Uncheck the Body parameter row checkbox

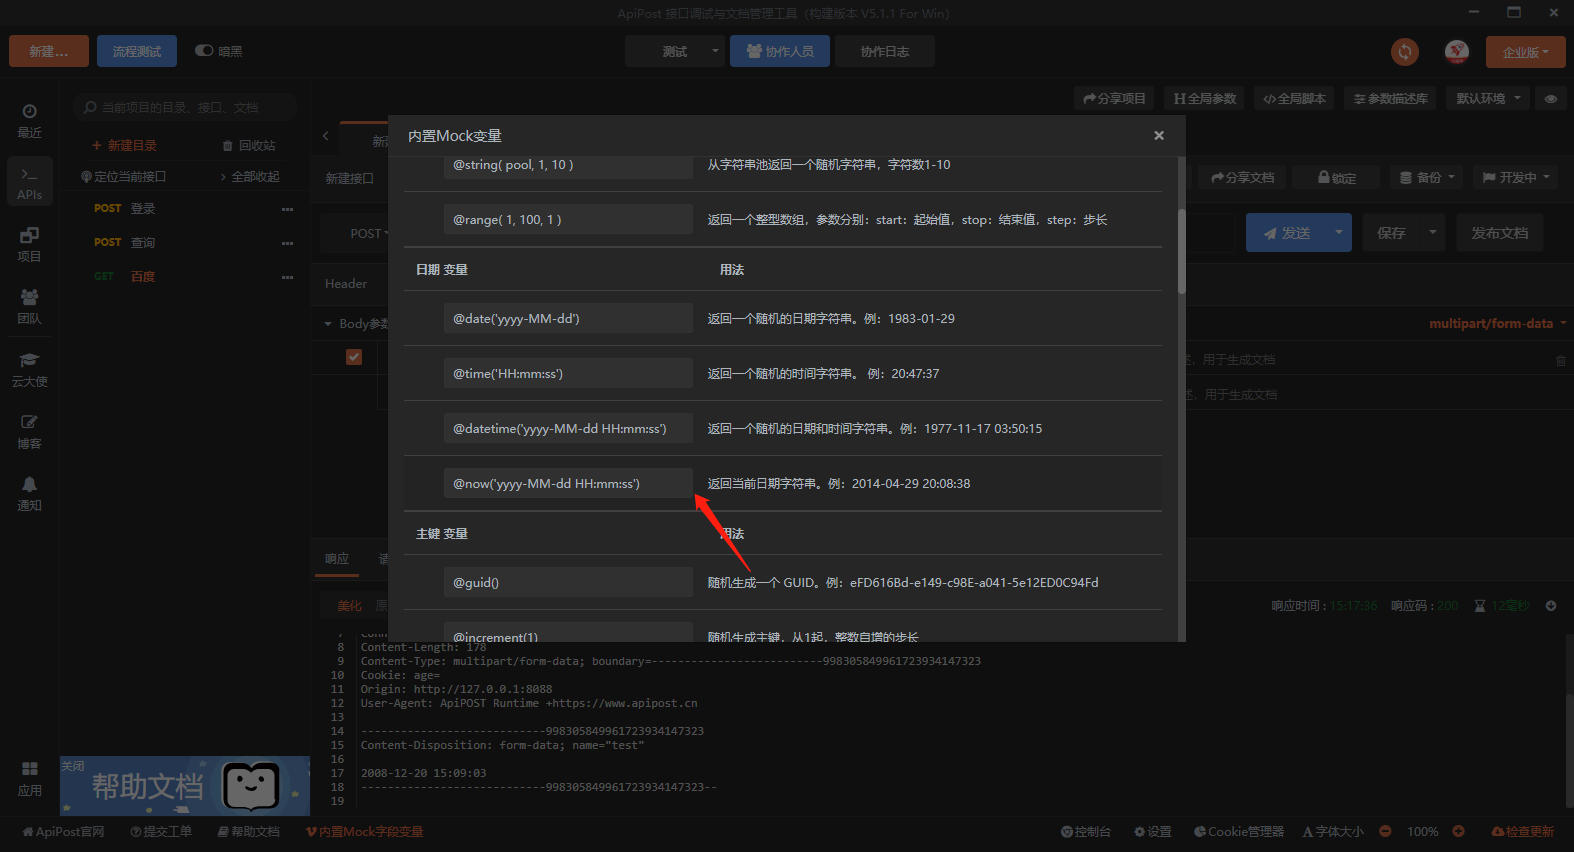pyautogui.click(x=354, y=357)
